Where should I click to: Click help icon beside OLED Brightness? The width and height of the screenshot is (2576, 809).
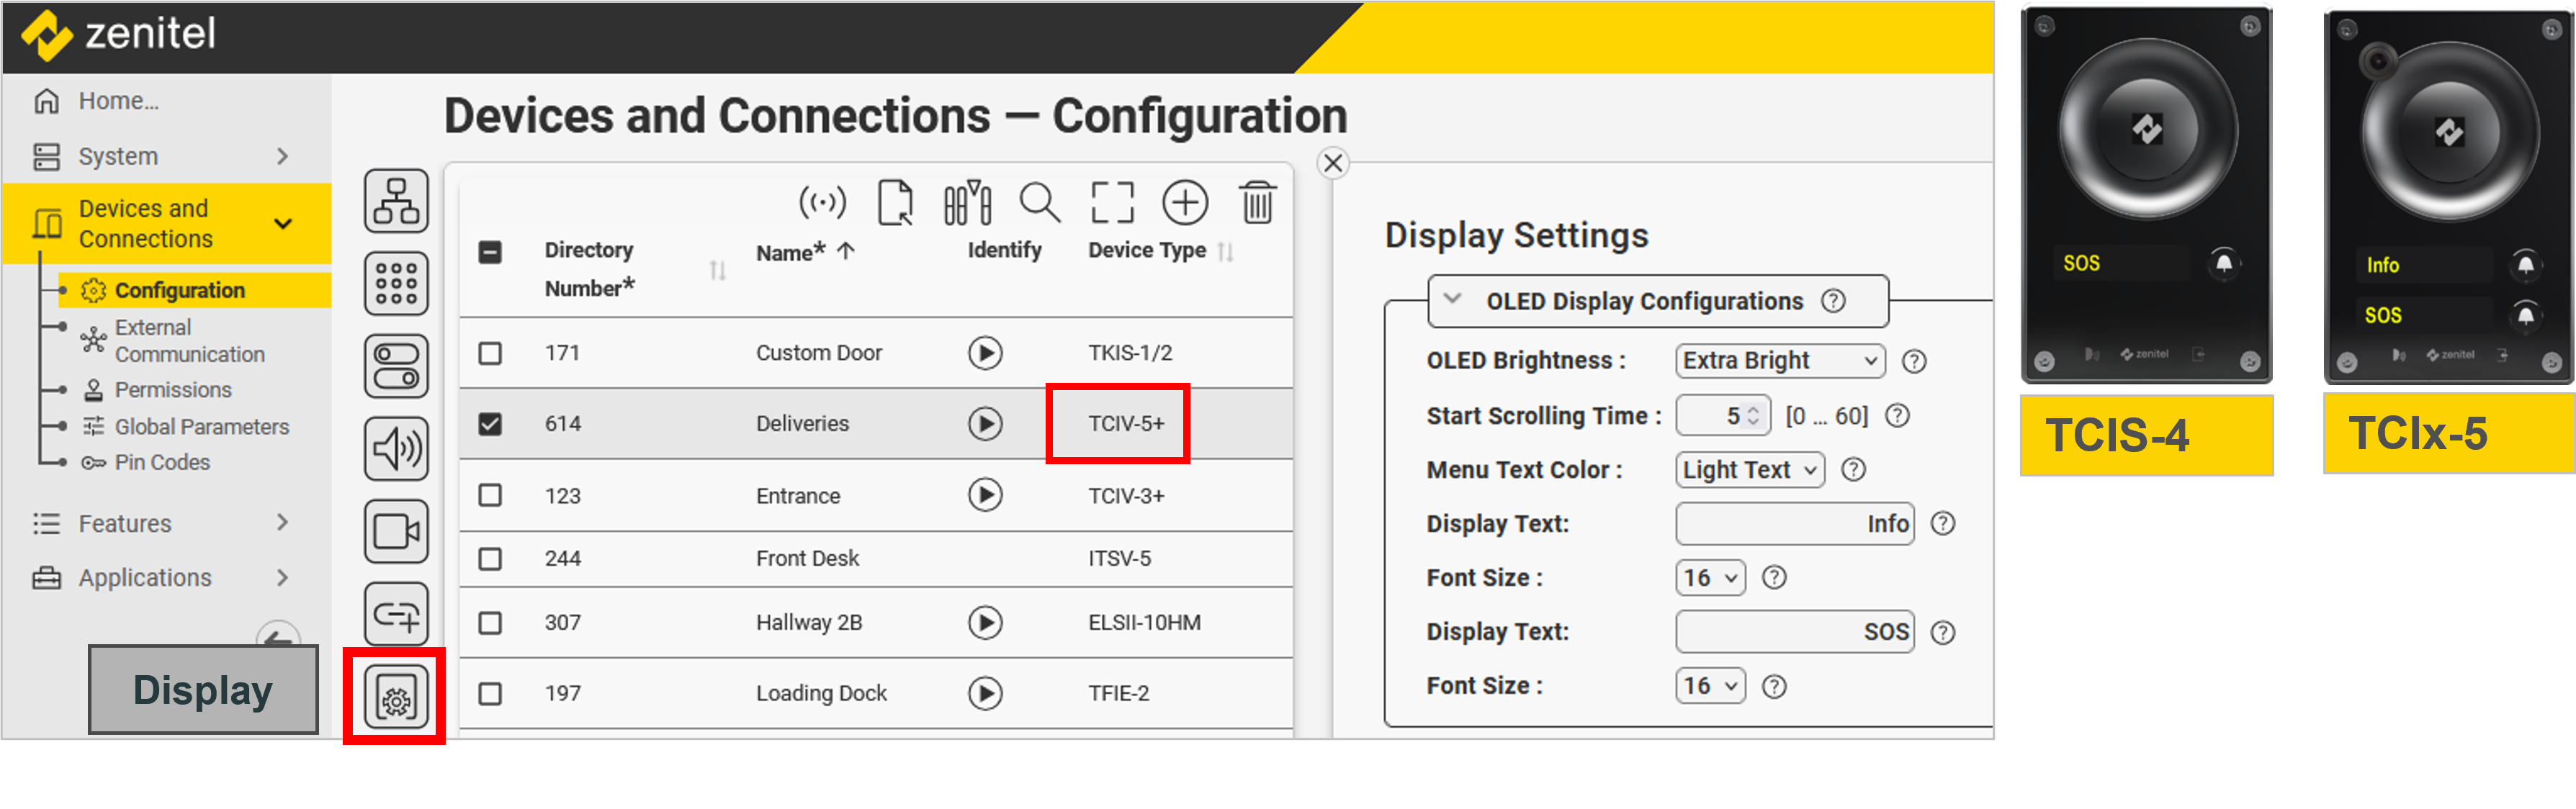[1914, 361]
